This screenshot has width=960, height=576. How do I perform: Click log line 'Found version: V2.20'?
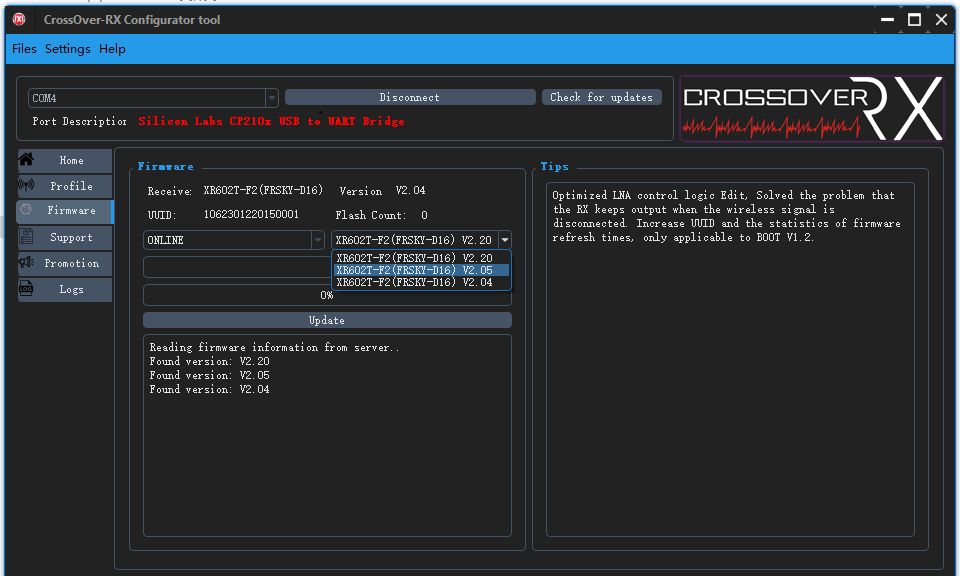[209, 361]
